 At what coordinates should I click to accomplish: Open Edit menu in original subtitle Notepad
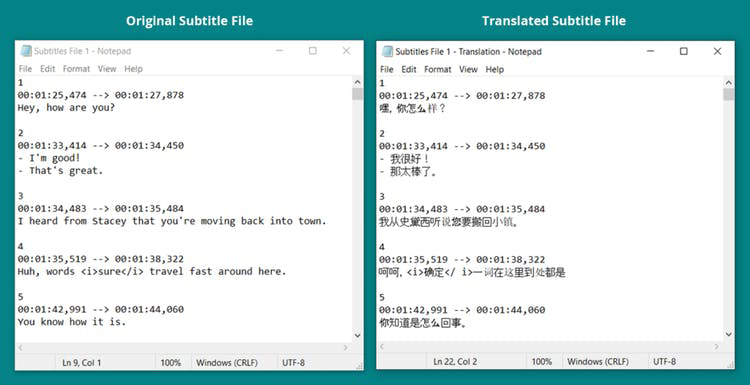coord(47,69)
